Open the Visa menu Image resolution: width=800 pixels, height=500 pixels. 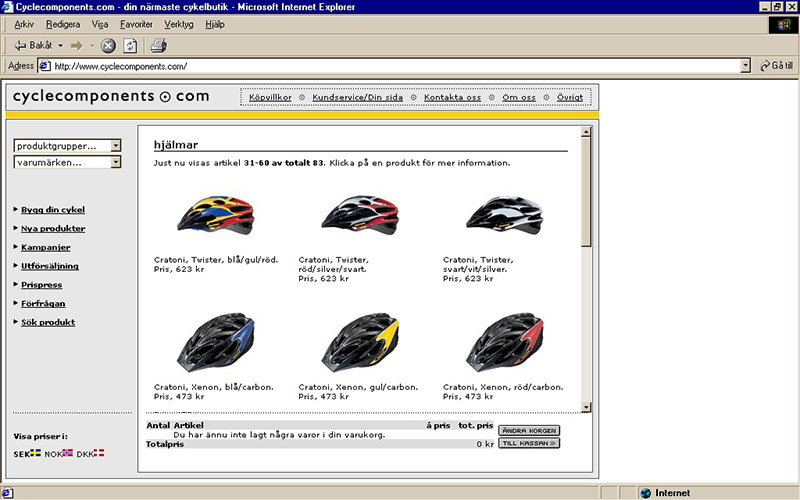(99, 24)
